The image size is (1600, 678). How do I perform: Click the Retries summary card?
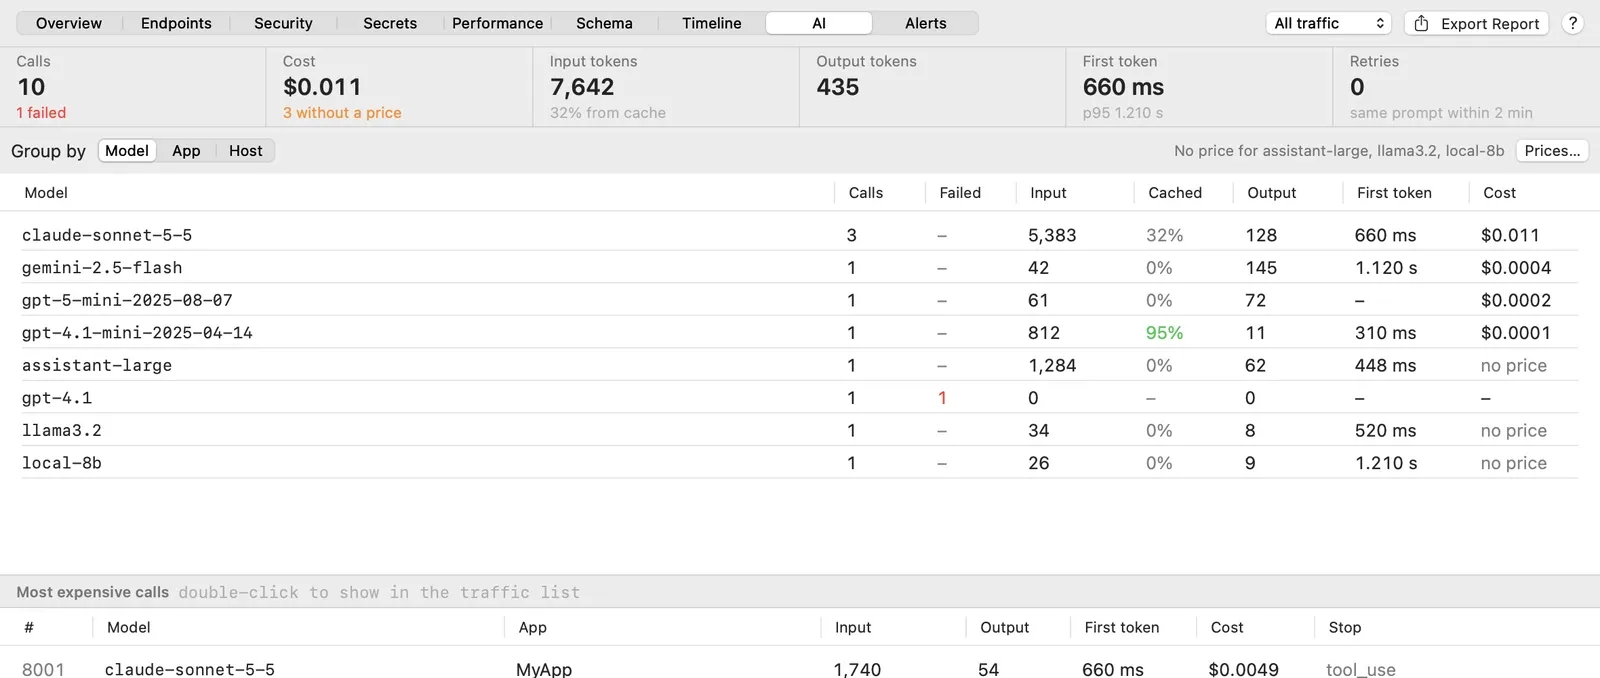(x=1466, y=87)
